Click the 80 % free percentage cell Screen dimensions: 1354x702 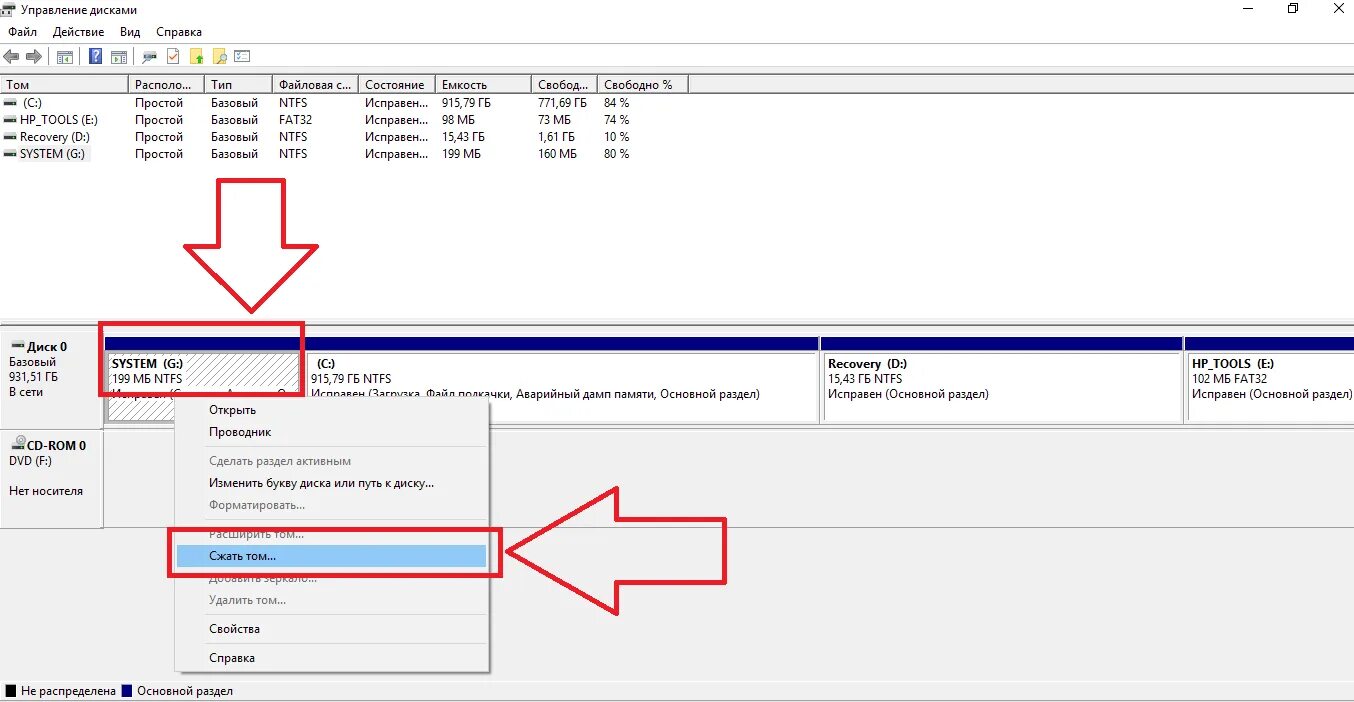point(617,154)
